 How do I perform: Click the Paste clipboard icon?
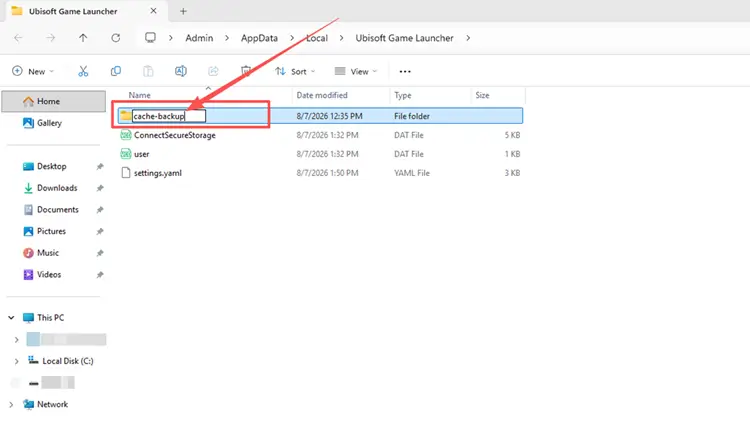(x=148, y=71)
